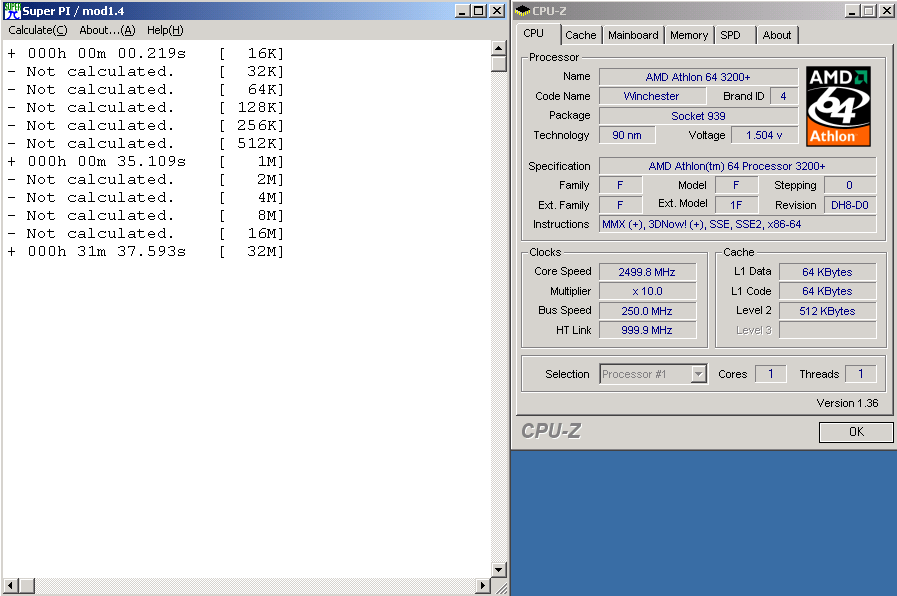
Task: Click the Core Speed value '2499.8 MHz'
Action: click(647, 272)
